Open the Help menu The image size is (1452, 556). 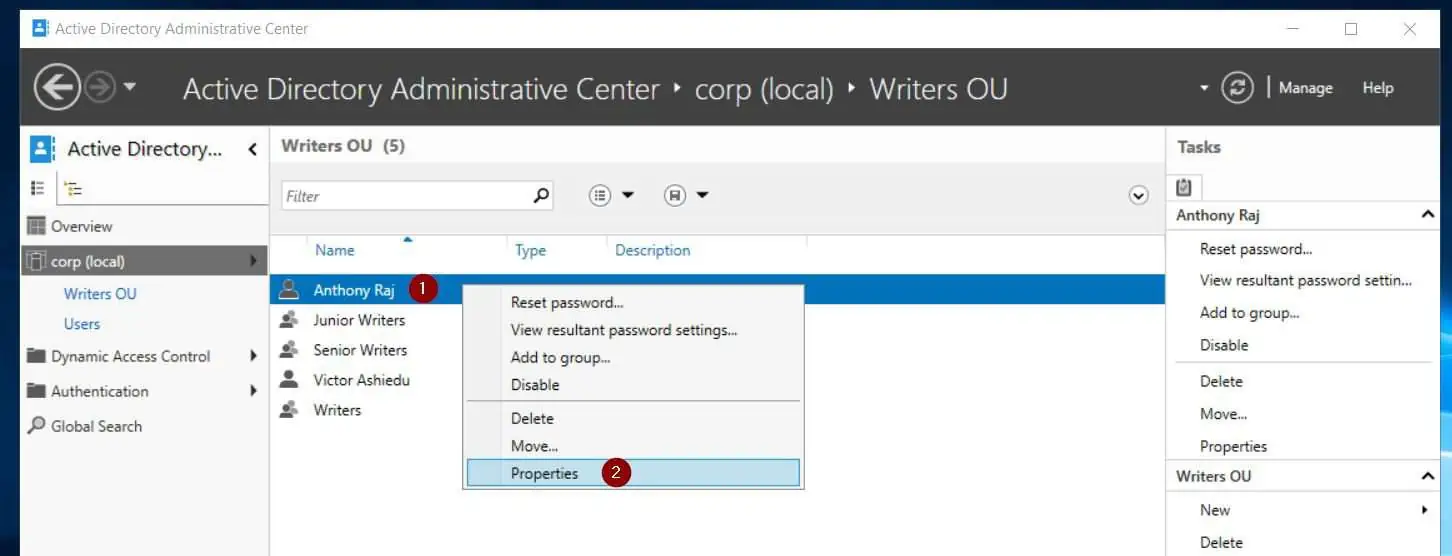click(1378, 88)
